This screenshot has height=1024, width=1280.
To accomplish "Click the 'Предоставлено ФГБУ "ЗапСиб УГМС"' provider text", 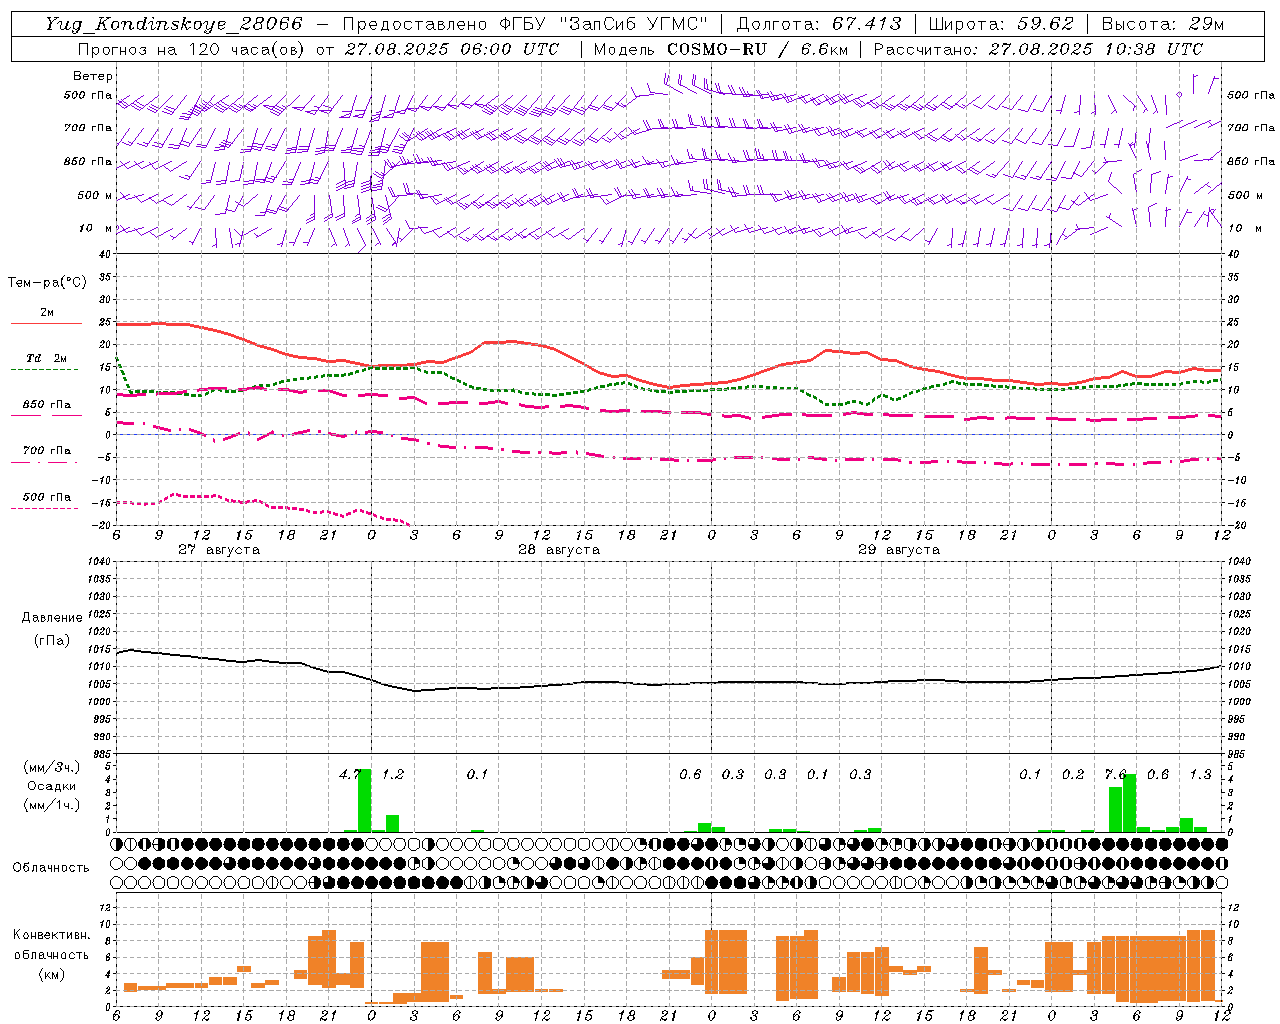I will (x=525, y=24).
